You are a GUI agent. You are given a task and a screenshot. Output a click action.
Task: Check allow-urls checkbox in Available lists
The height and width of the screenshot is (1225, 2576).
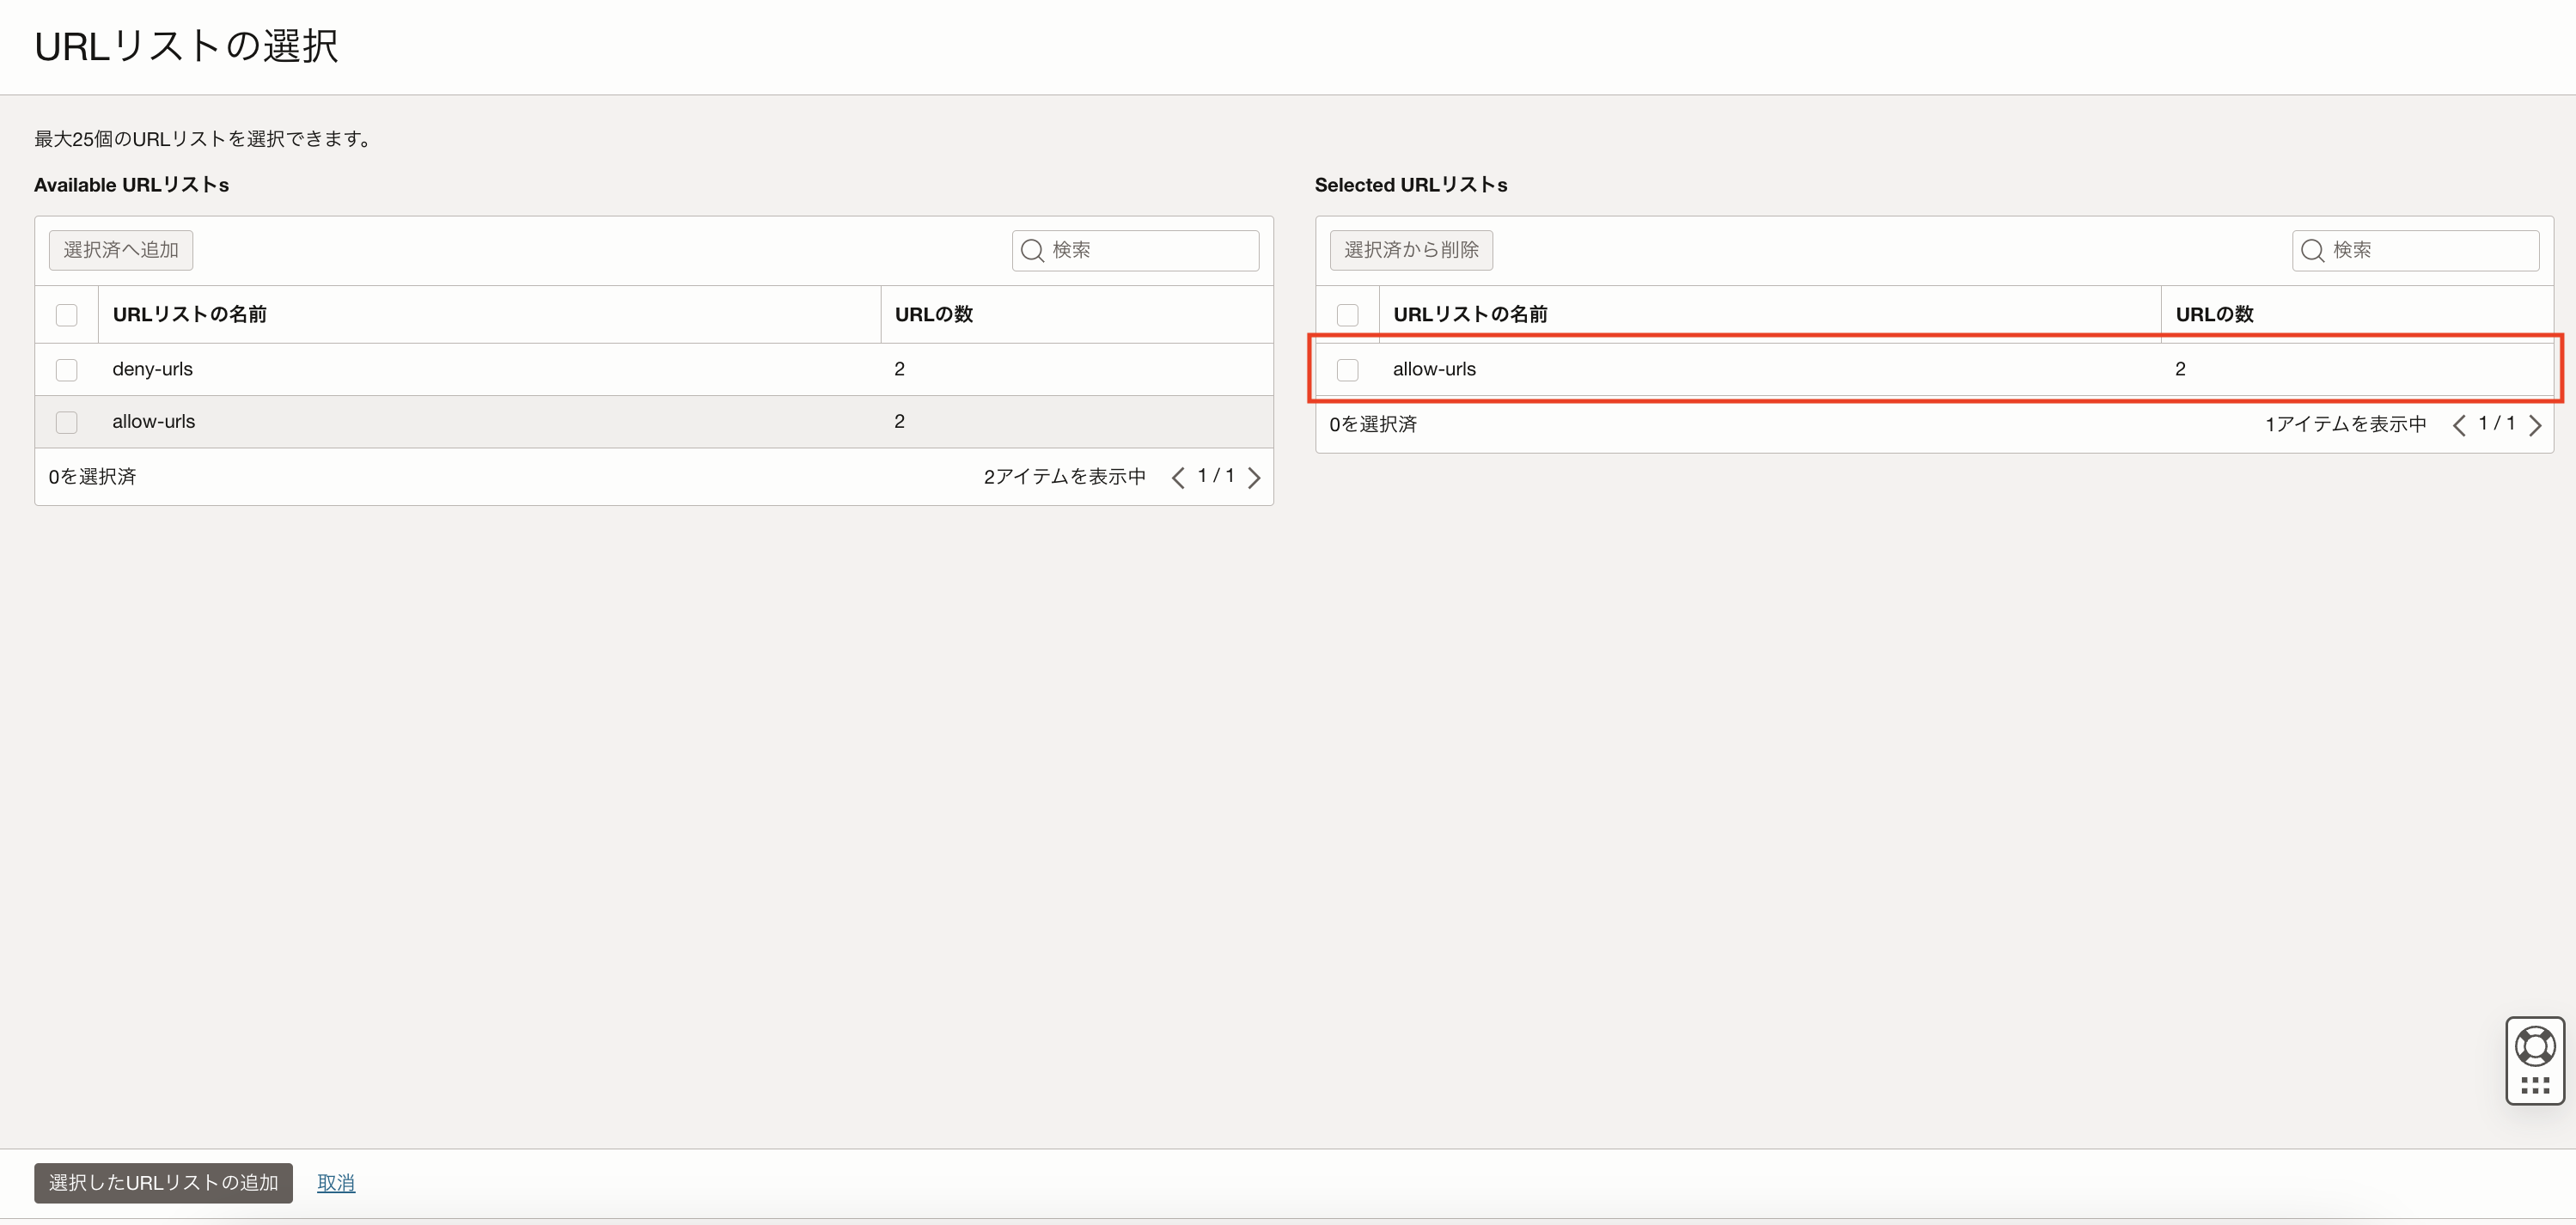tap(67, 422)
